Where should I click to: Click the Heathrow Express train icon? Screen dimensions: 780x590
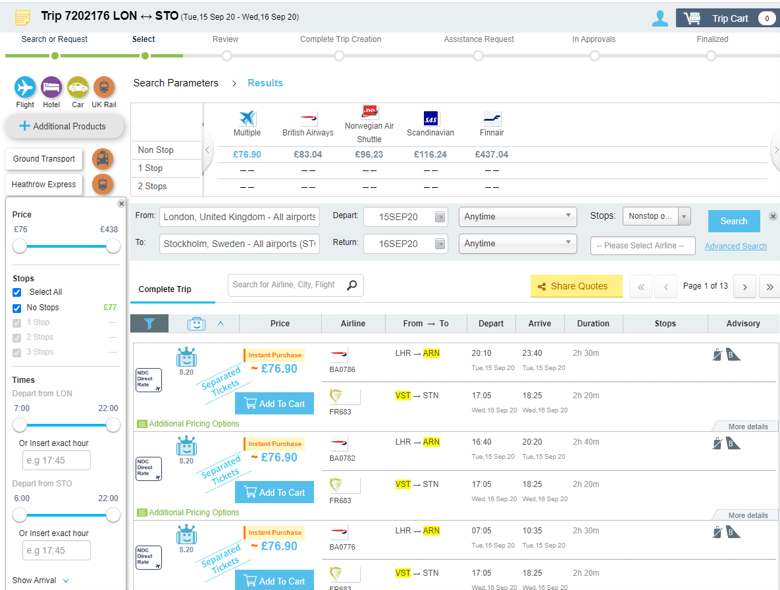[x=102, y=184]
